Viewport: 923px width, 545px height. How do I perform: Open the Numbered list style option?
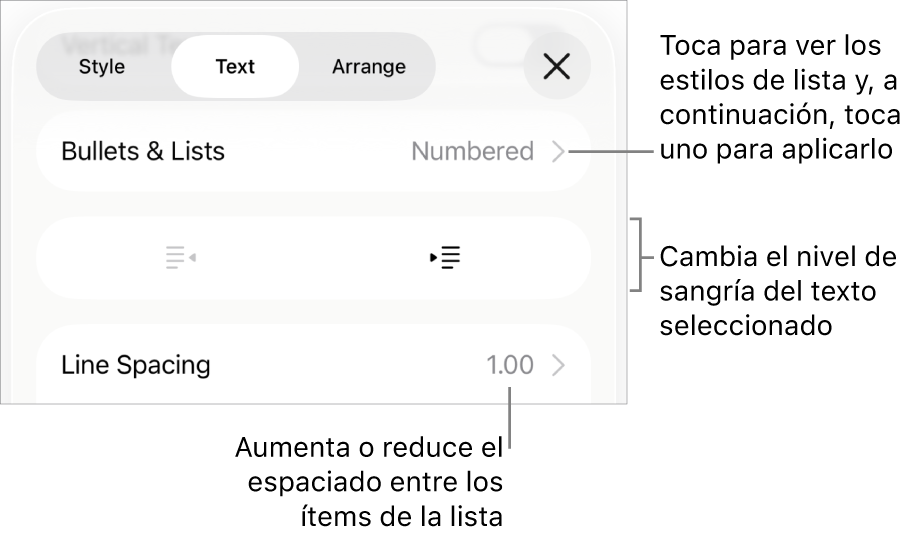click(x=472, y=152)
